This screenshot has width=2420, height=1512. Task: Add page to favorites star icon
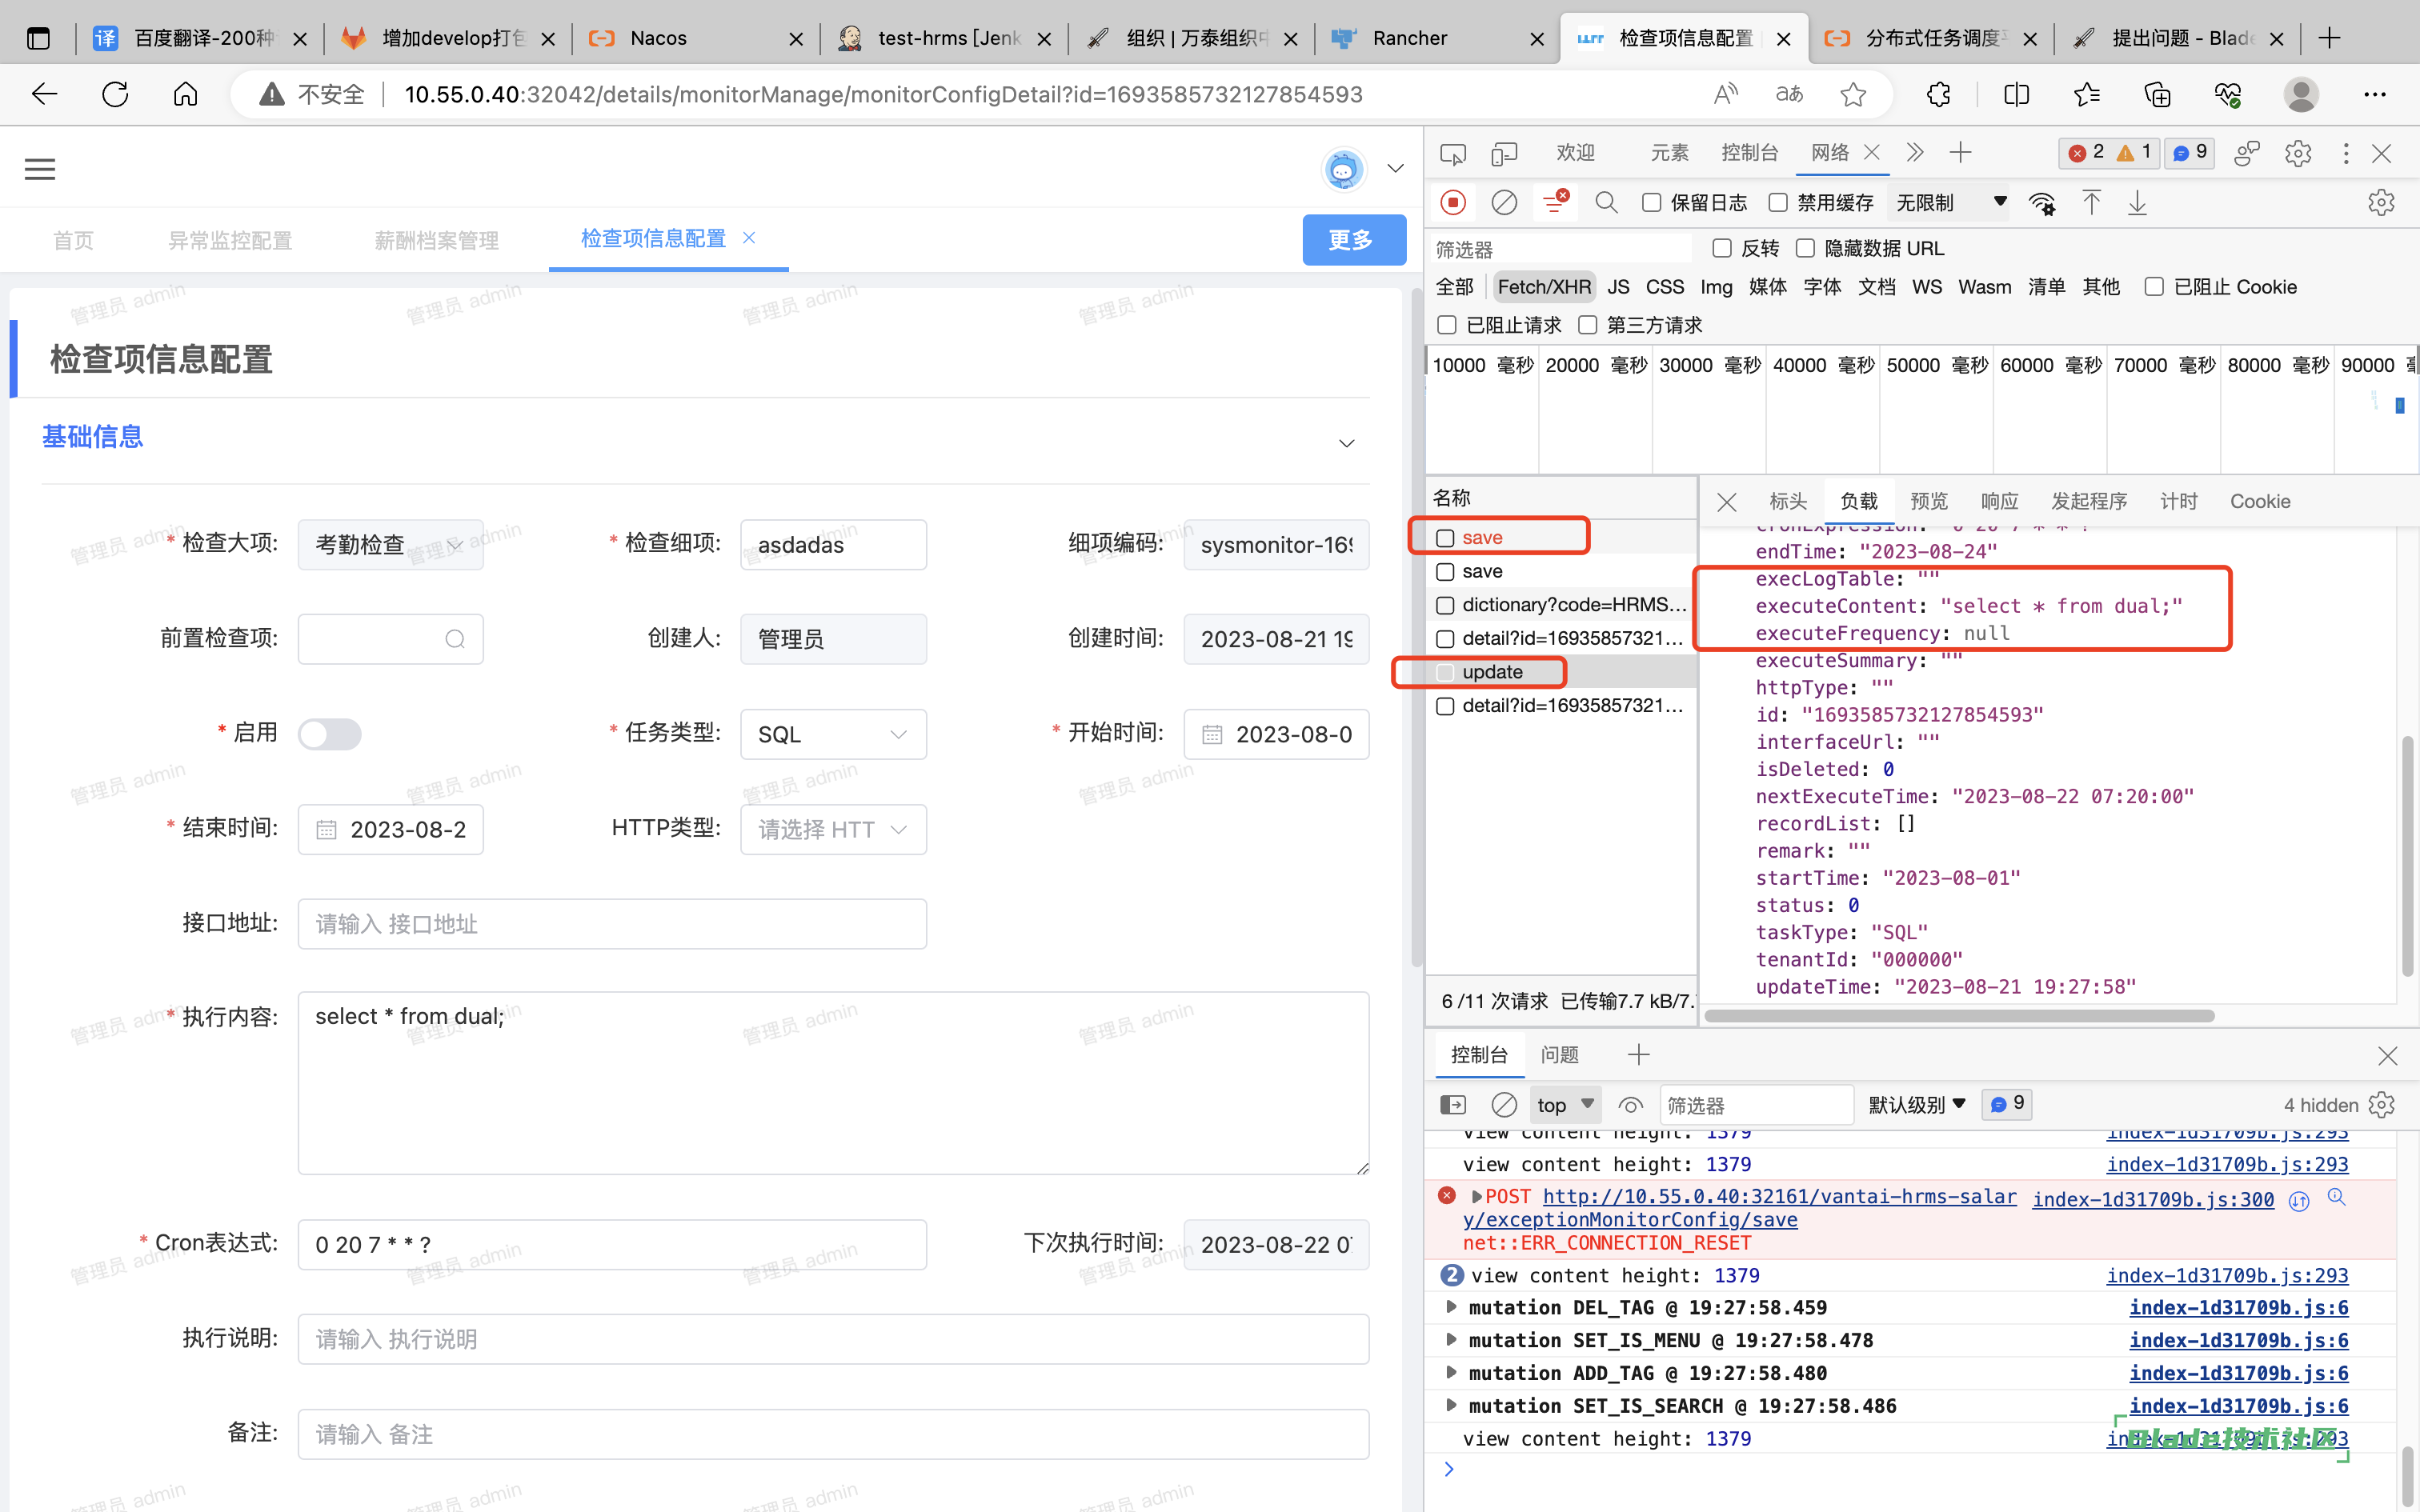point(1853,94)
